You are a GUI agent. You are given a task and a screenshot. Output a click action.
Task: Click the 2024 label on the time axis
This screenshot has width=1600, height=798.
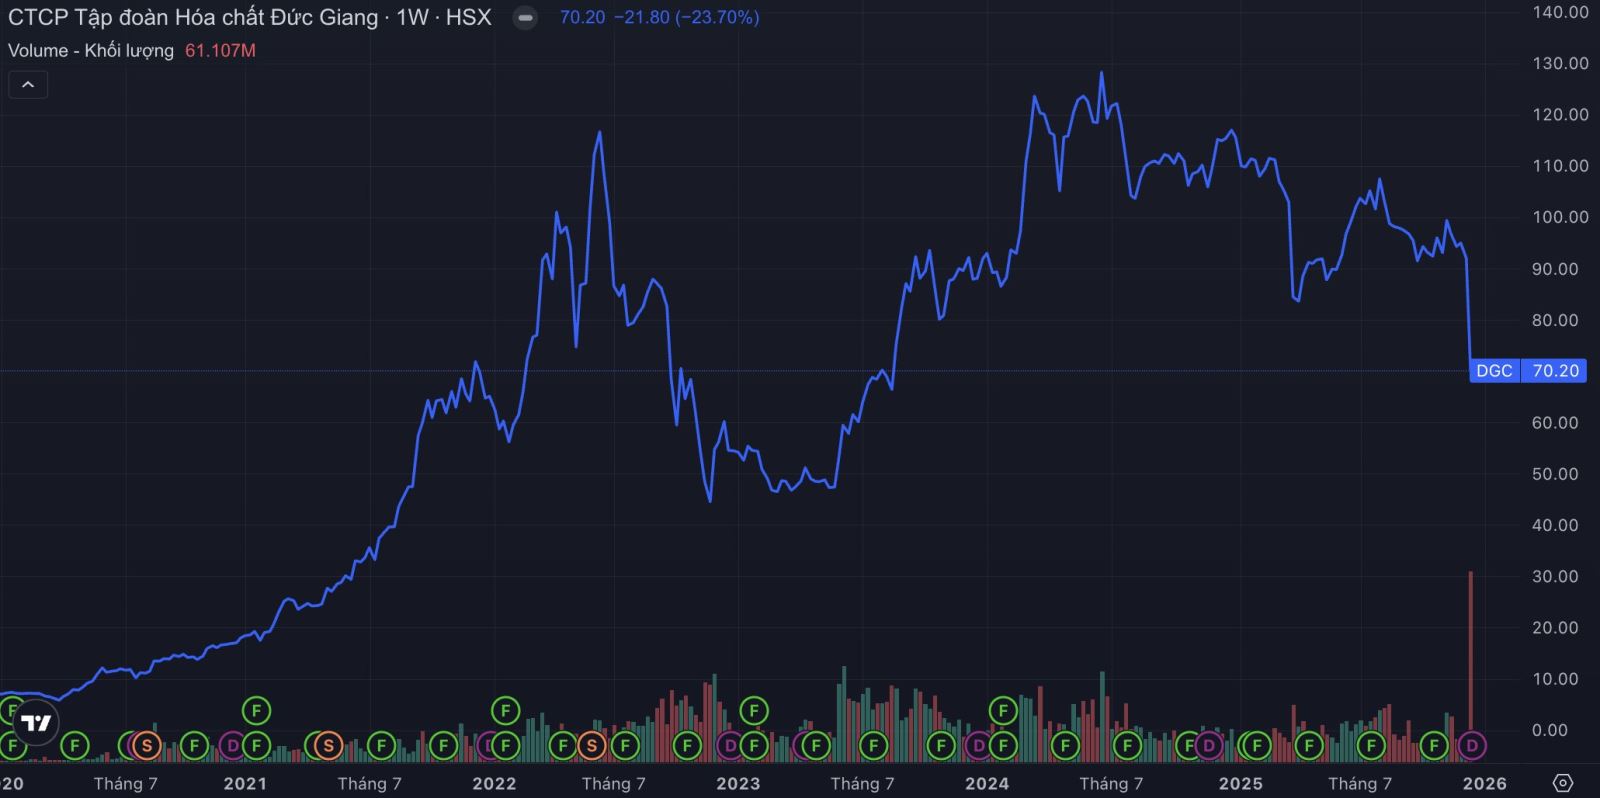tap(987, 783)
